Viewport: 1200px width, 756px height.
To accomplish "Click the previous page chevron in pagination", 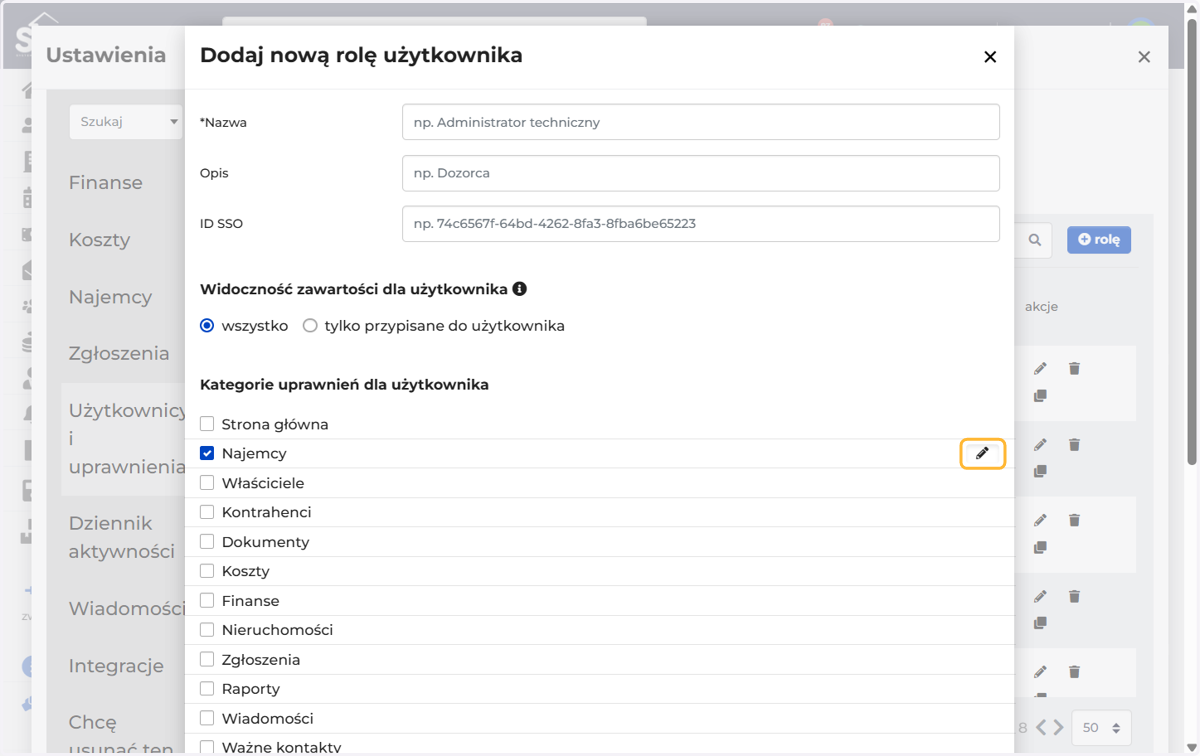I will (1041, 728).
